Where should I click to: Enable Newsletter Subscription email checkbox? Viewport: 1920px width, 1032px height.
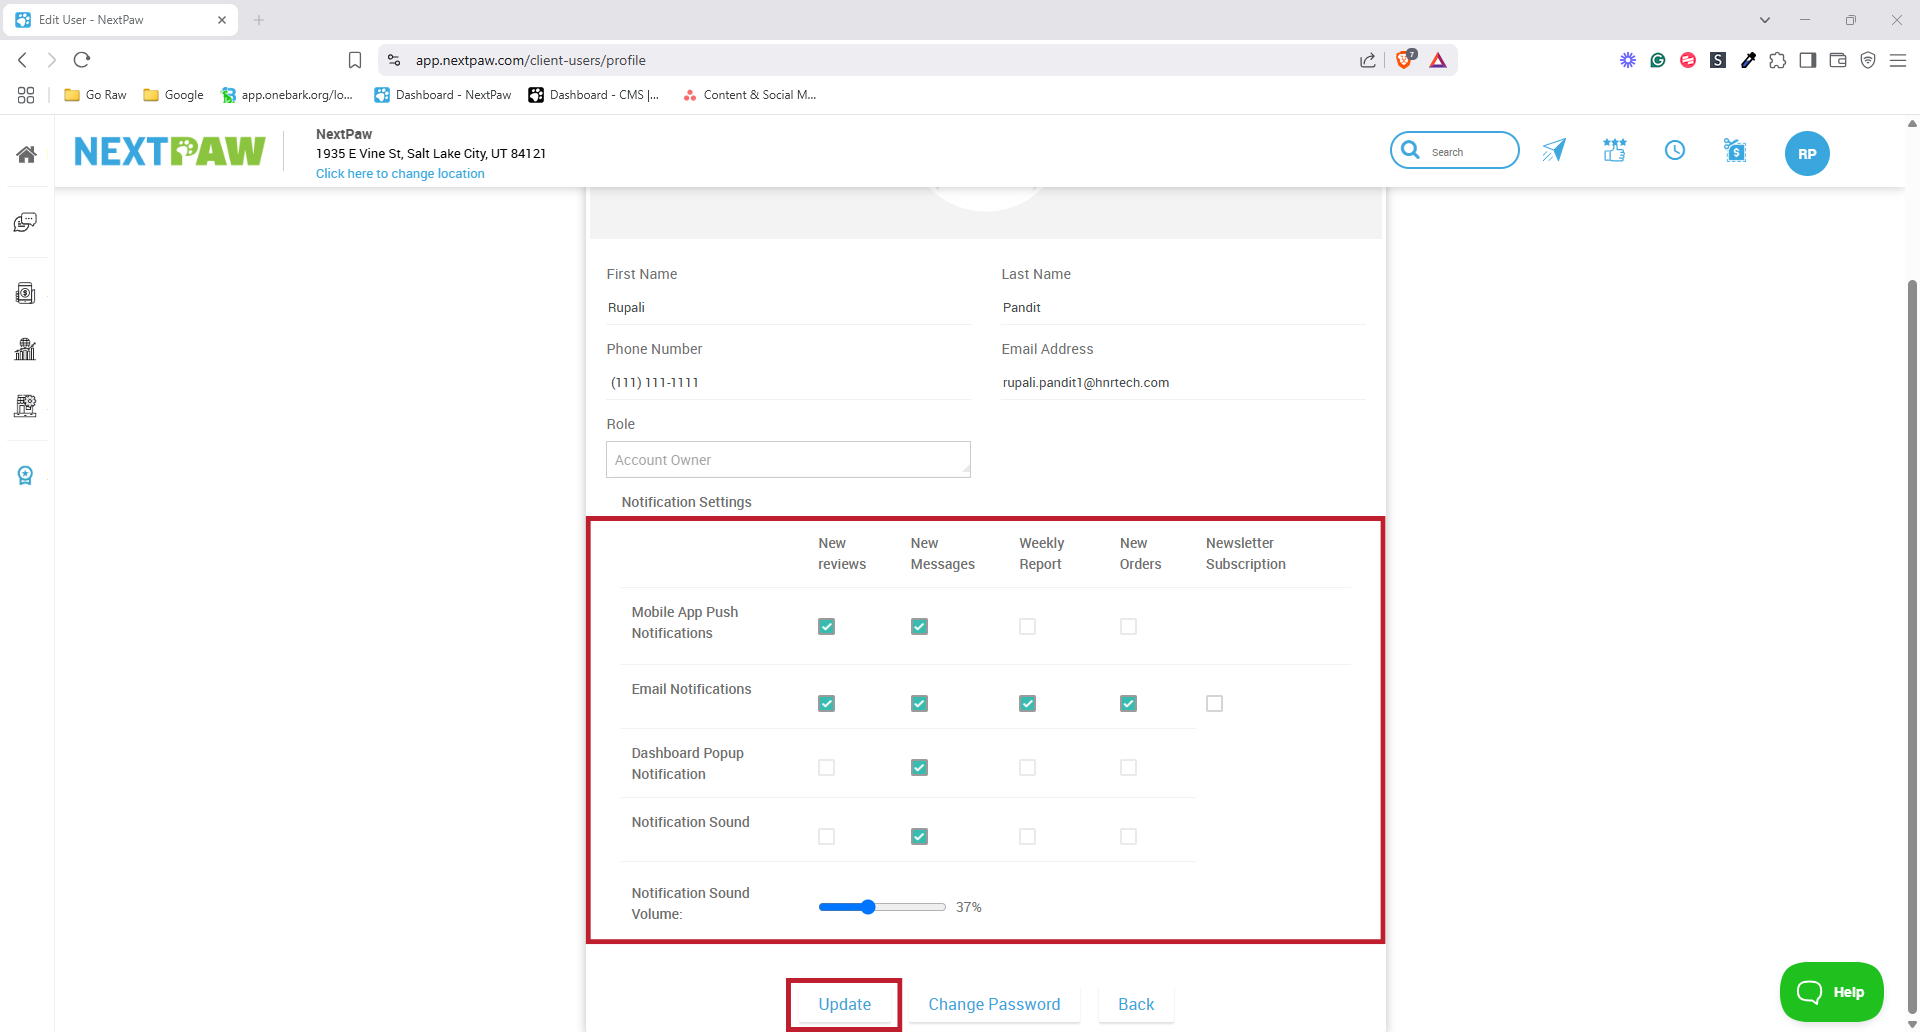[1214, 703]
